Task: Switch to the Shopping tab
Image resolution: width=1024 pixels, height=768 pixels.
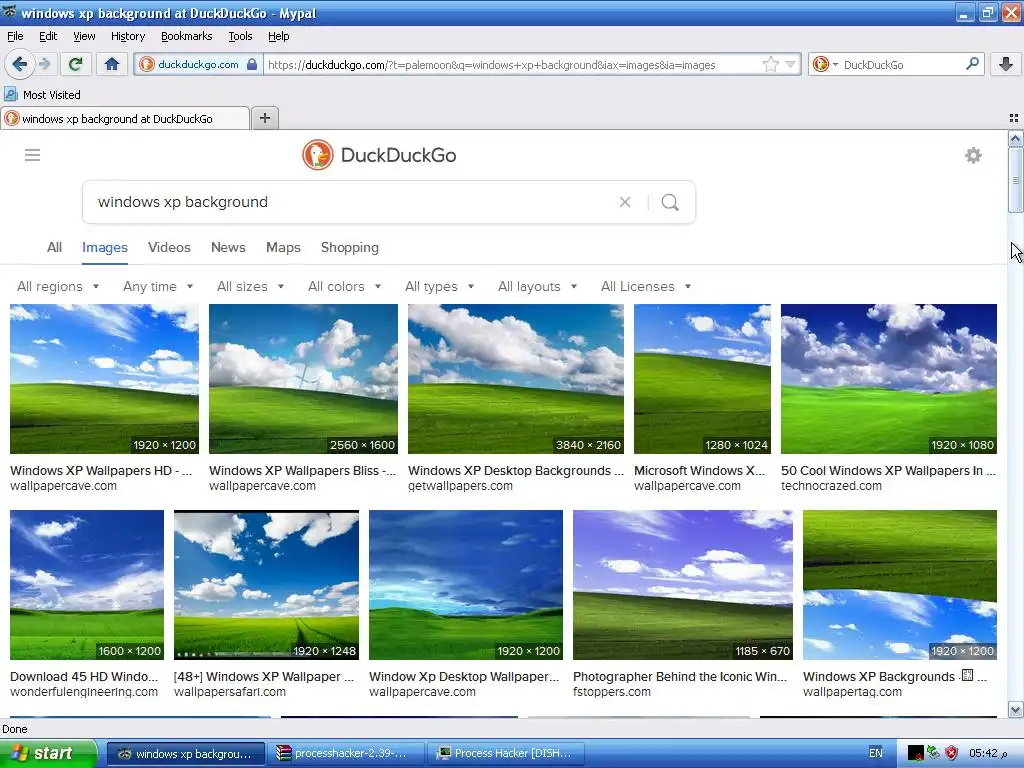Action: [x=349, y=248]
